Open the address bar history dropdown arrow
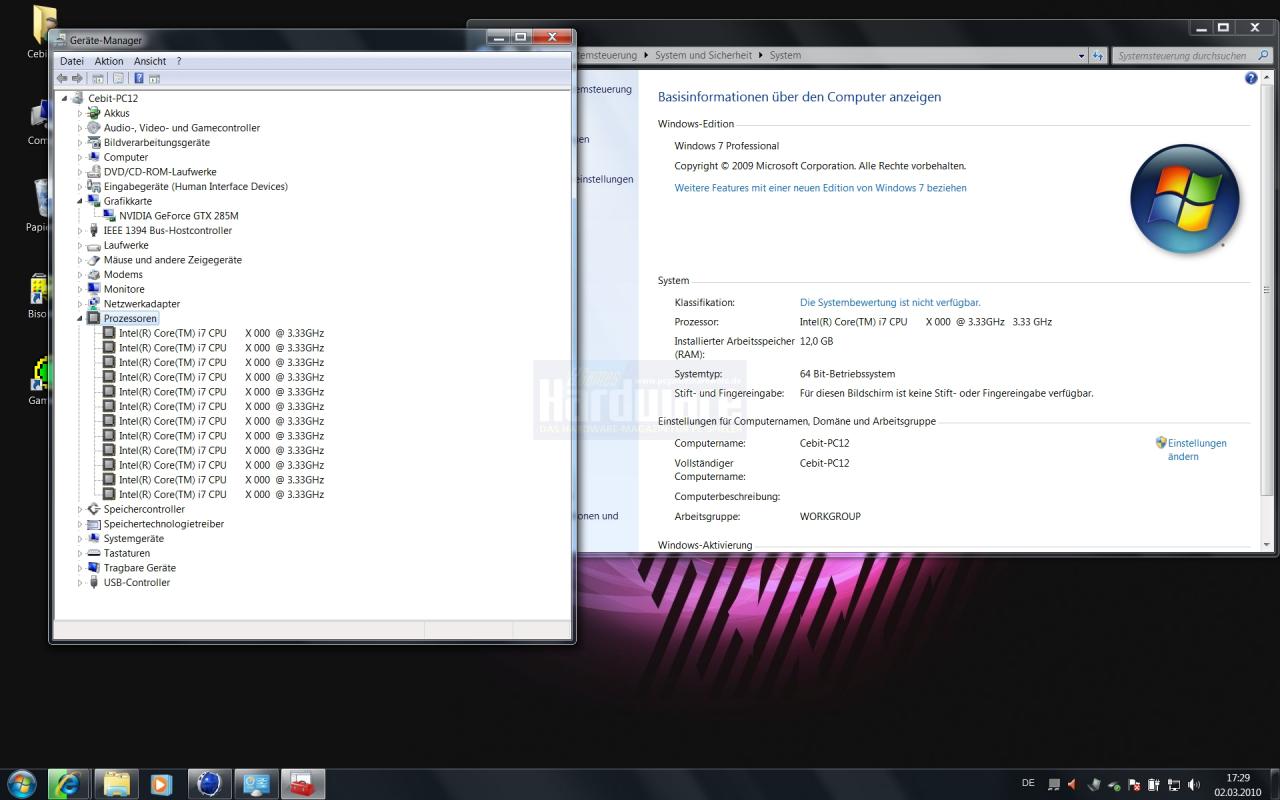 (1081, 56)
